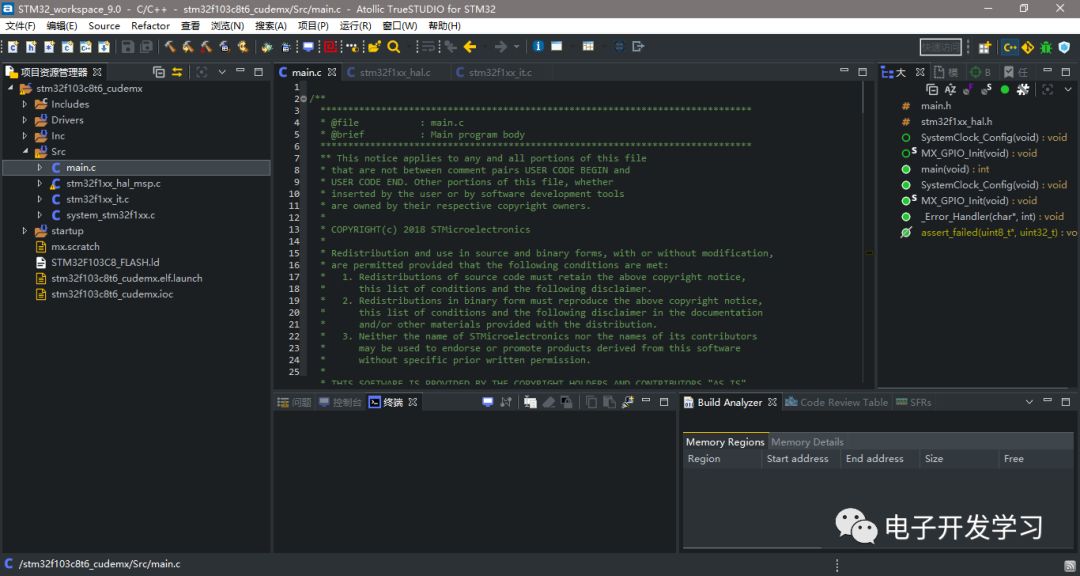Click the quick access input field
The image size is (1080, 576).
[x=941, y=47]
